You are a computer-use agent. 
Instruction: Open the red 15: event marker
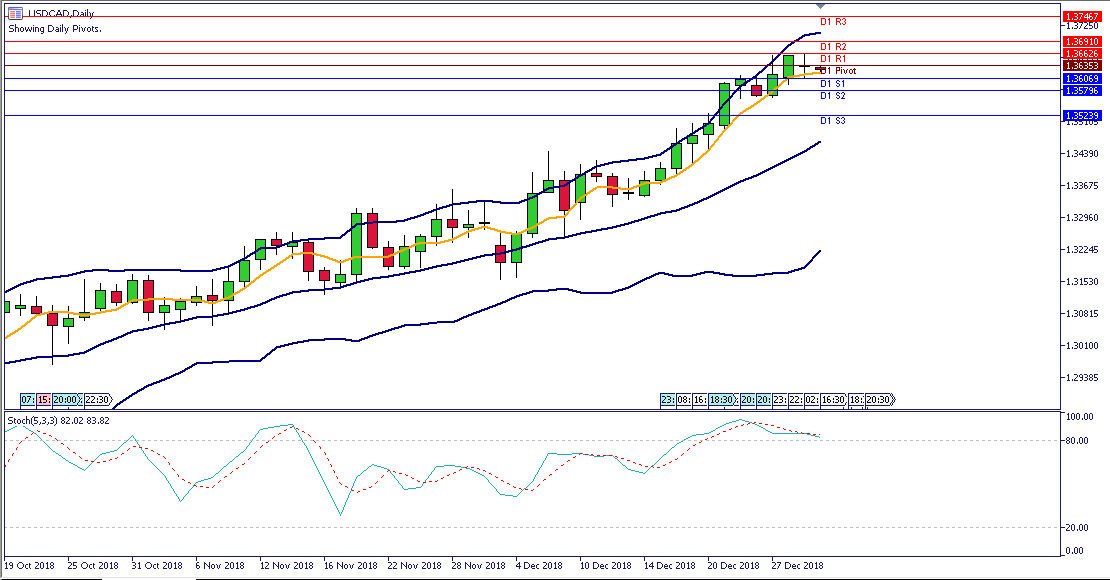pyautogui.click(x=44, y=398)
